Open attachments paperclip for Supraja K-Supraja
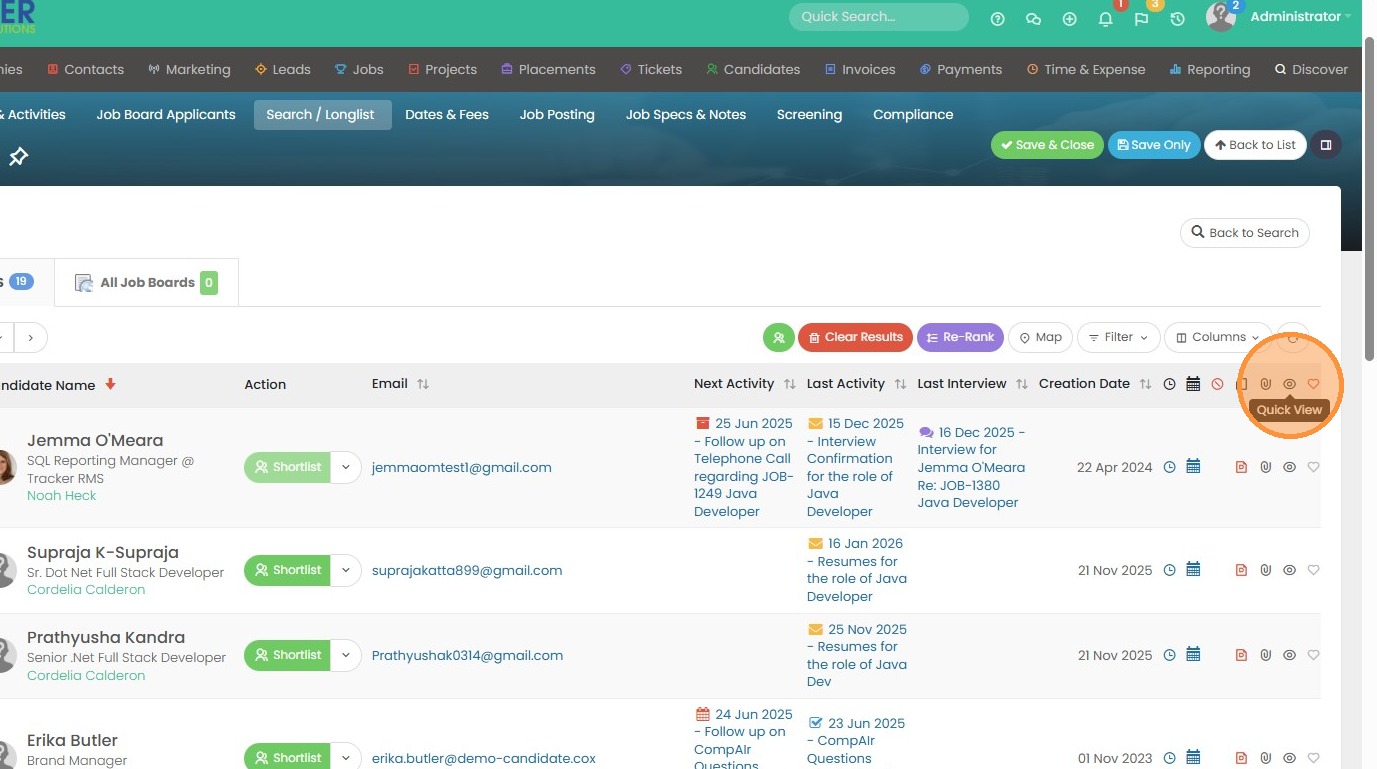1377x769 pixels. 1265,570
